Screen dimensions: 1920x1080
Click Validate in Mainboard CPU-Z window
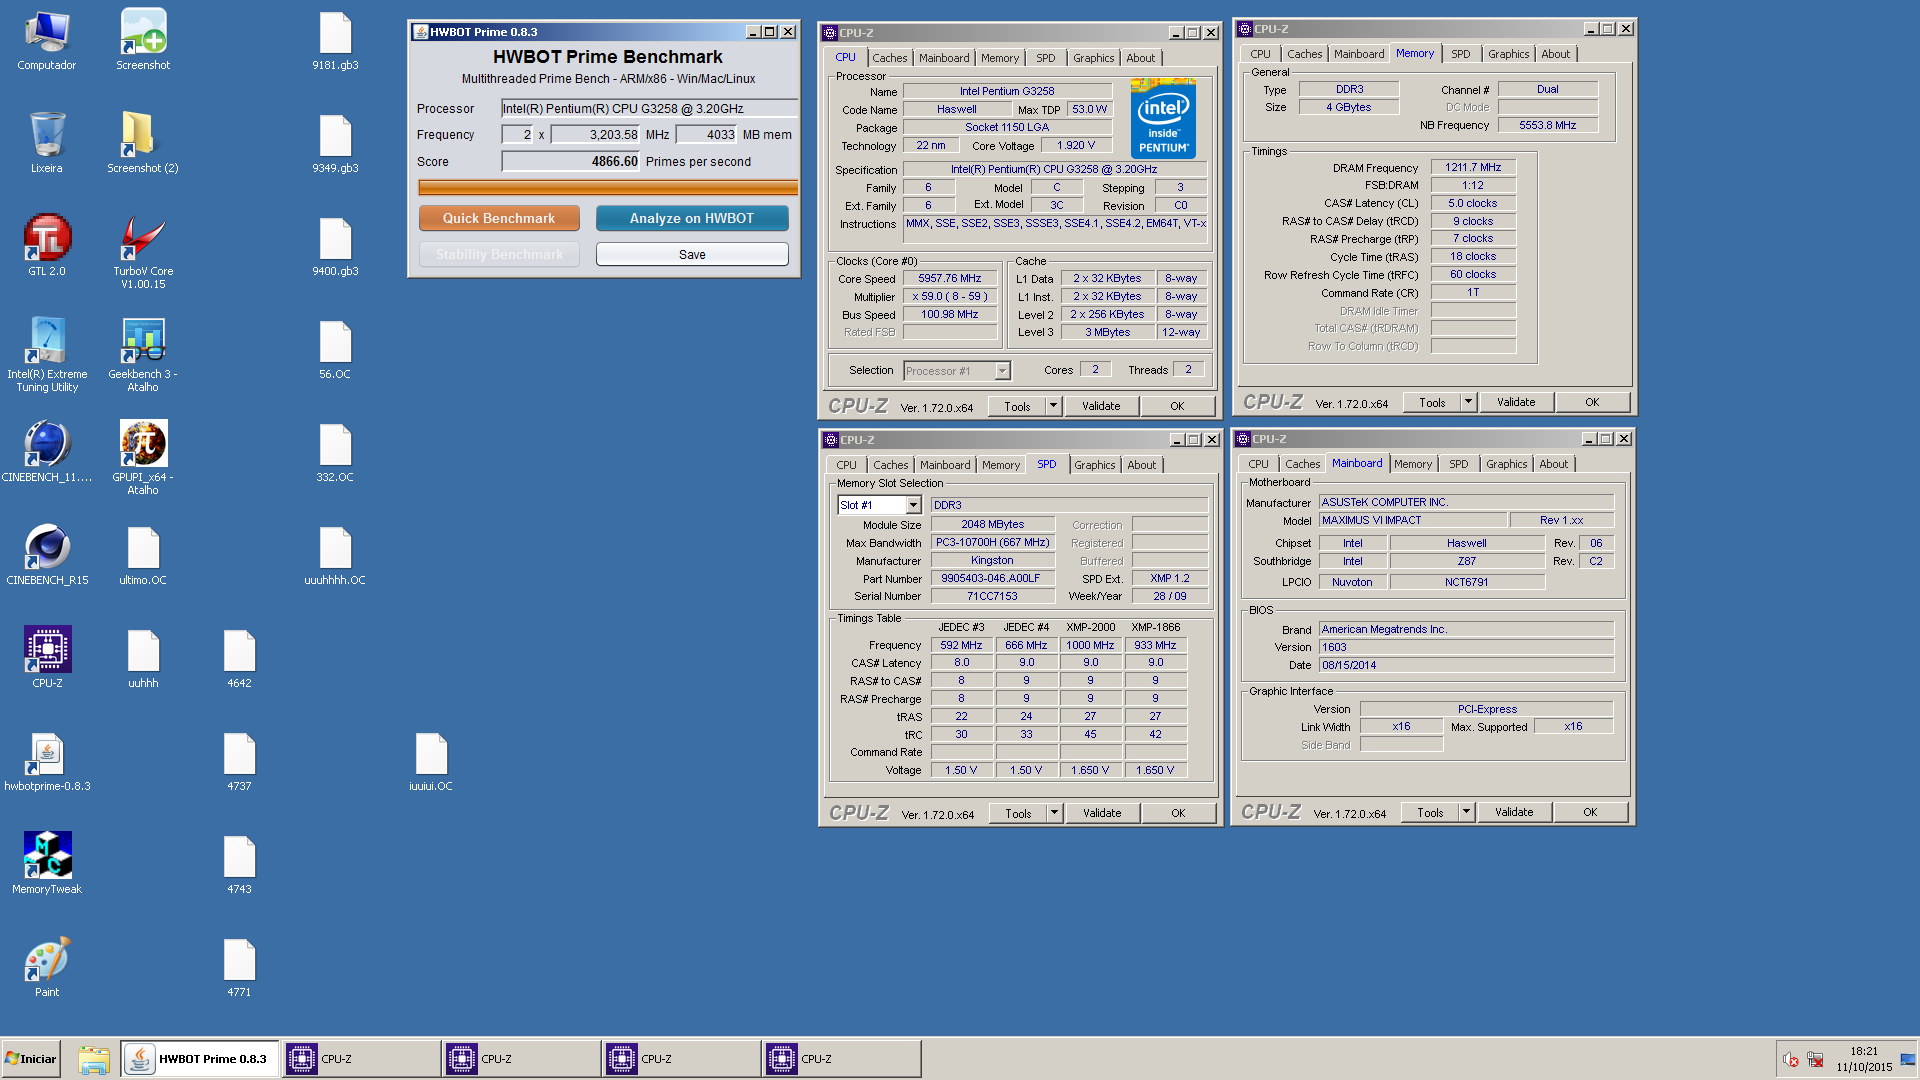1514,812
